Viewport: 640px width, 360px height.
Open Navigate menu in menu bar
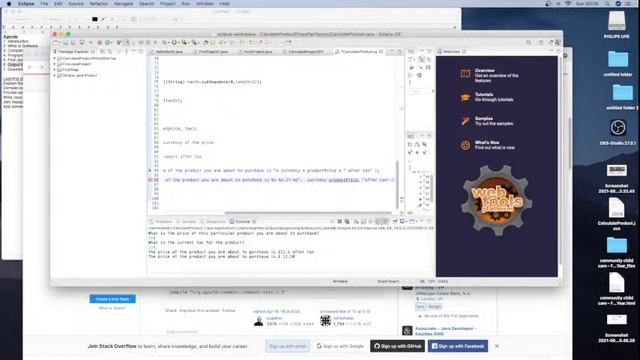click(123, 4)
